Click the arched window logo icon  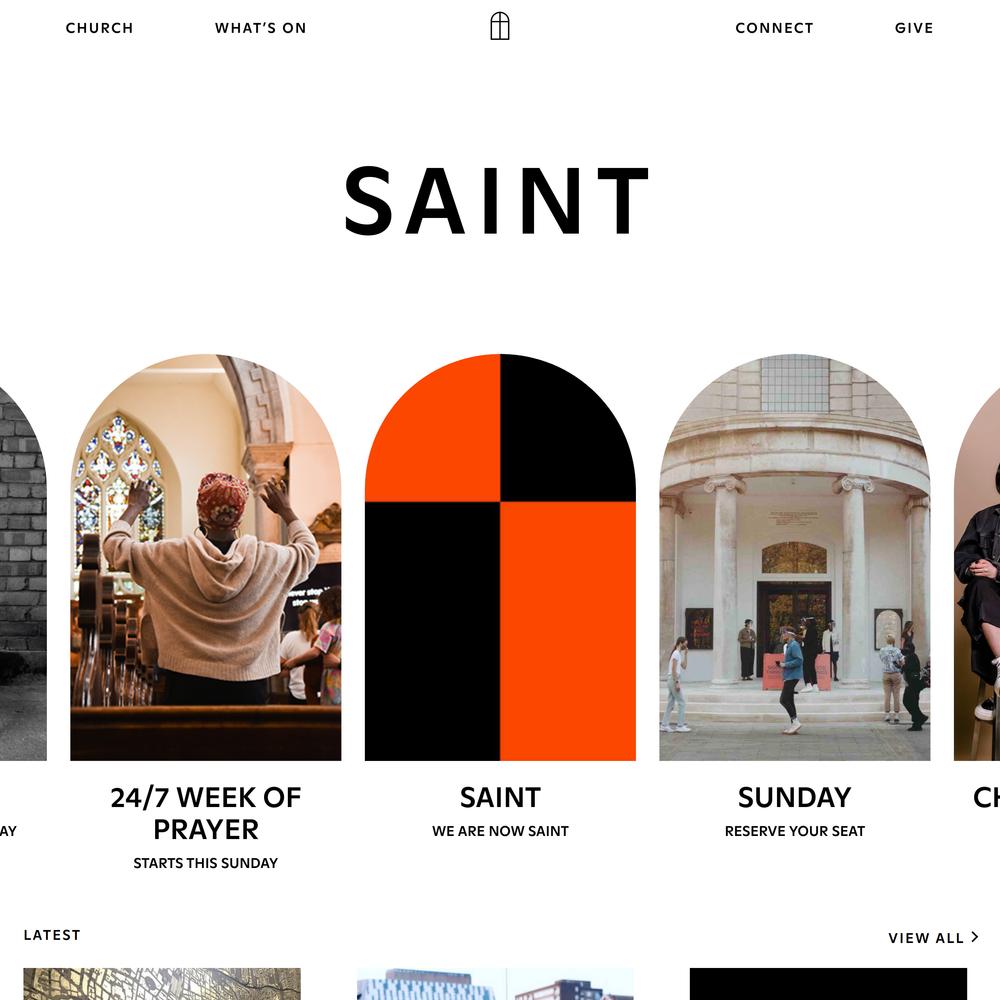(x=499, y=26)
